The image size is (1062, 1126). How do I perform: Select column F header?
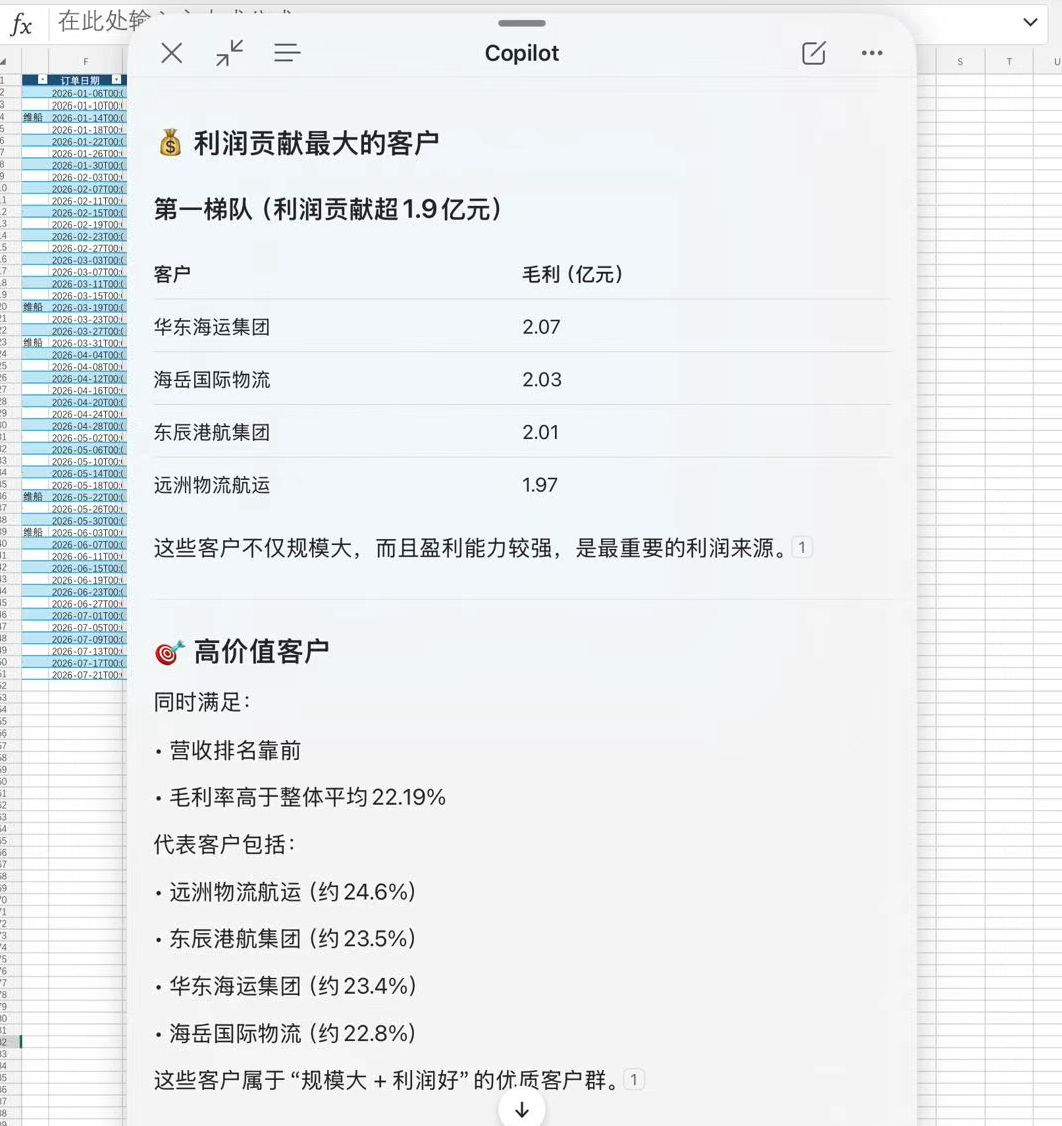tap(85, 62)
